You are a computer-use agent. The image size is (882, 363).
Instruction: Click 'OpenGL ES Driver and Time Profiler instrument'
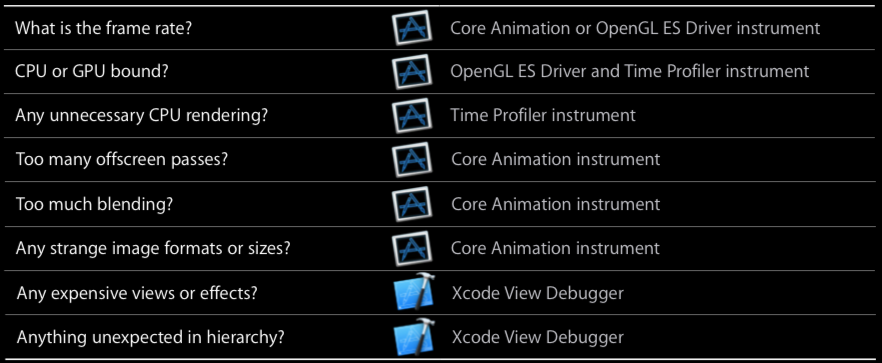pos(629,71)
